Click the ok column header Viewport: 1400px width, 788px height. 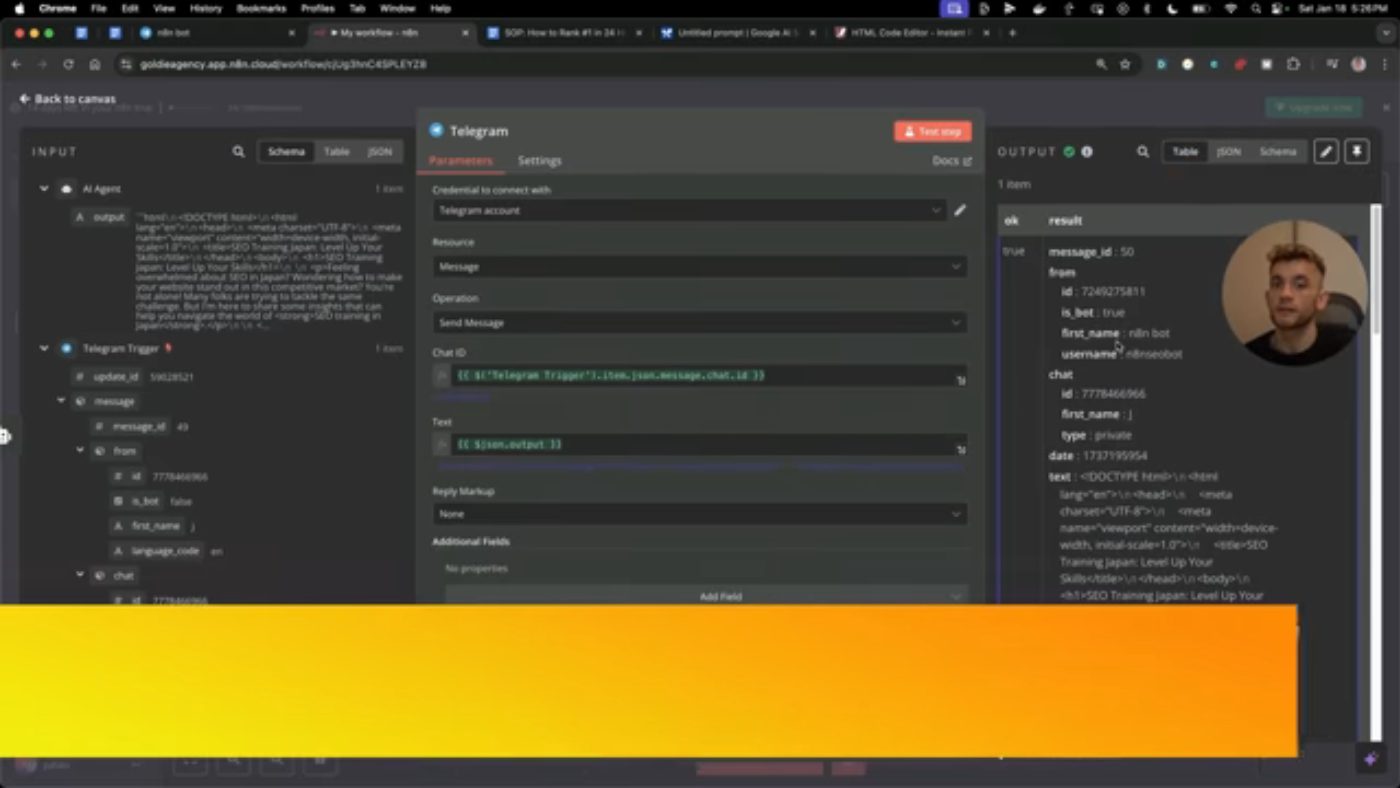1011,220
